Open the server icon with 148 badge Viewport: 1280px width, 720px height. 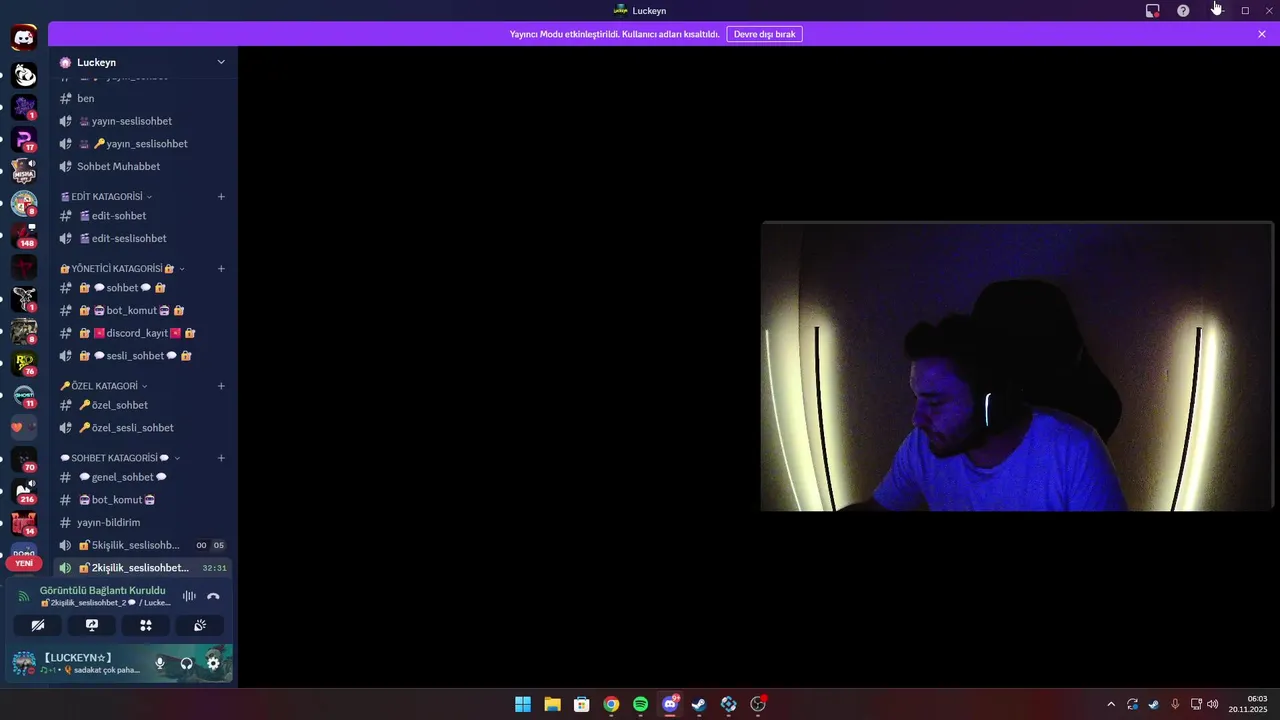click(x=24, y=235)
